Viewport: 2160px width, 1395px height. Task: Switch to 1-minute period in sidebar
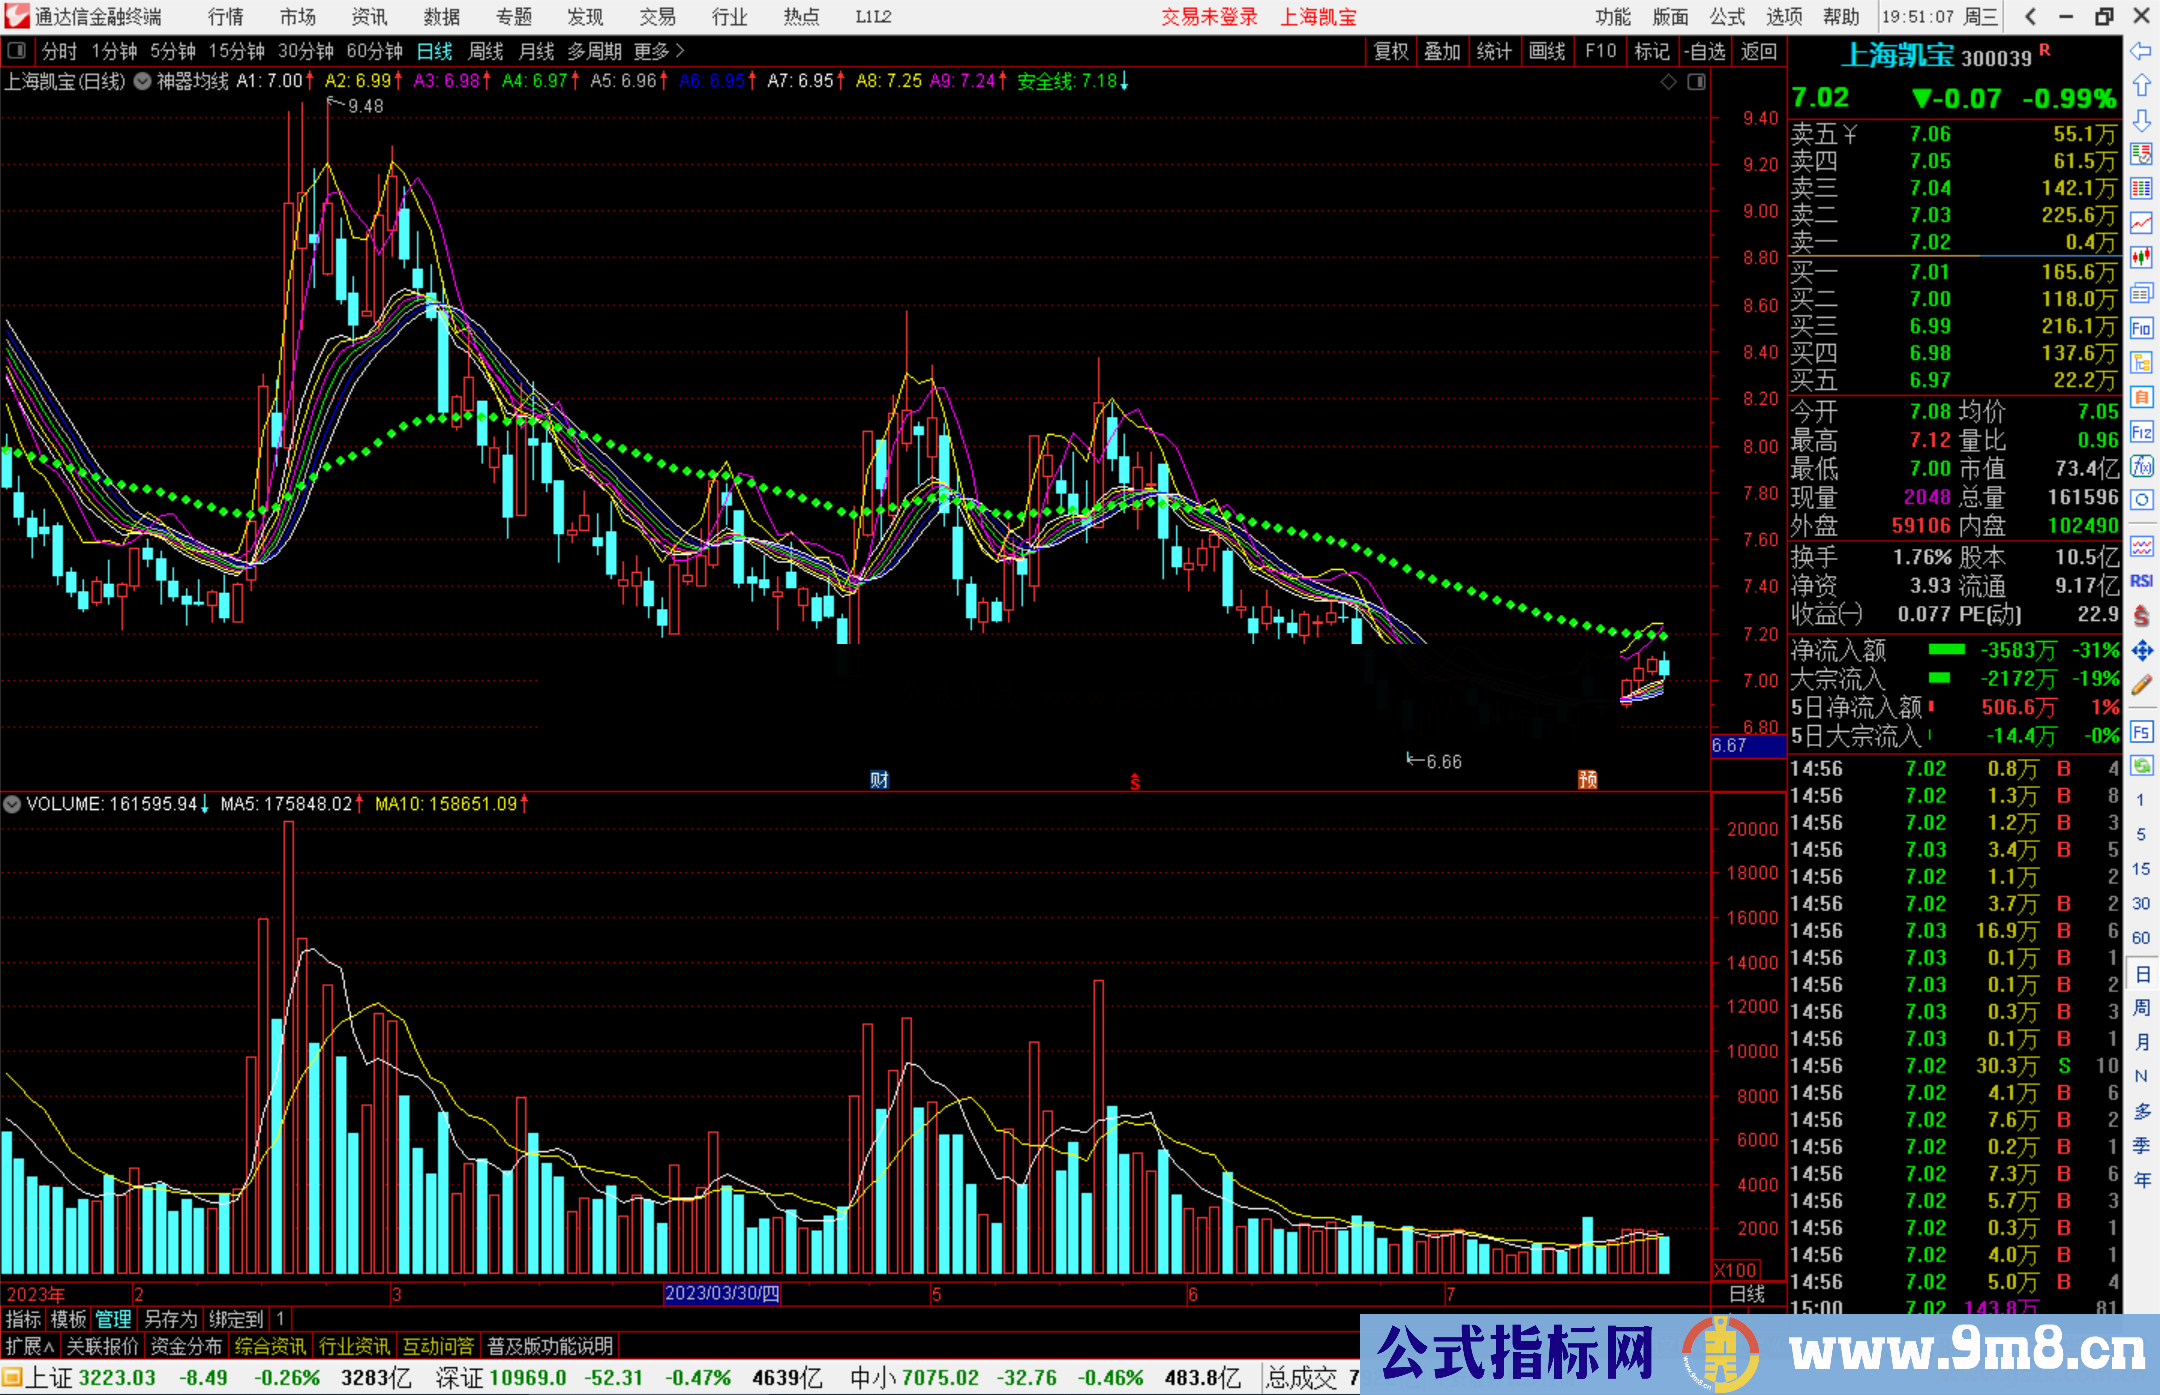[2140, 800]
